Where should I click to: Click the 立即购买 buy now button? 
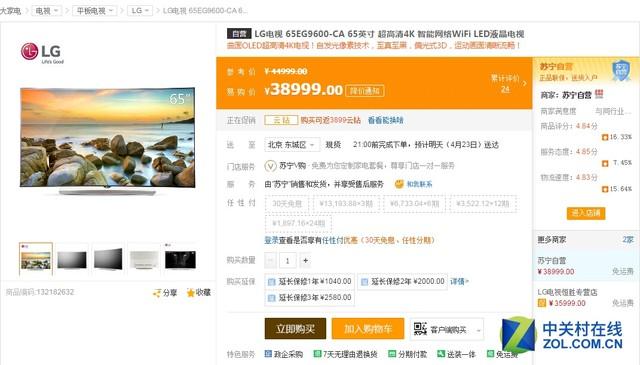pyautogui.click(x=295, y=329)
